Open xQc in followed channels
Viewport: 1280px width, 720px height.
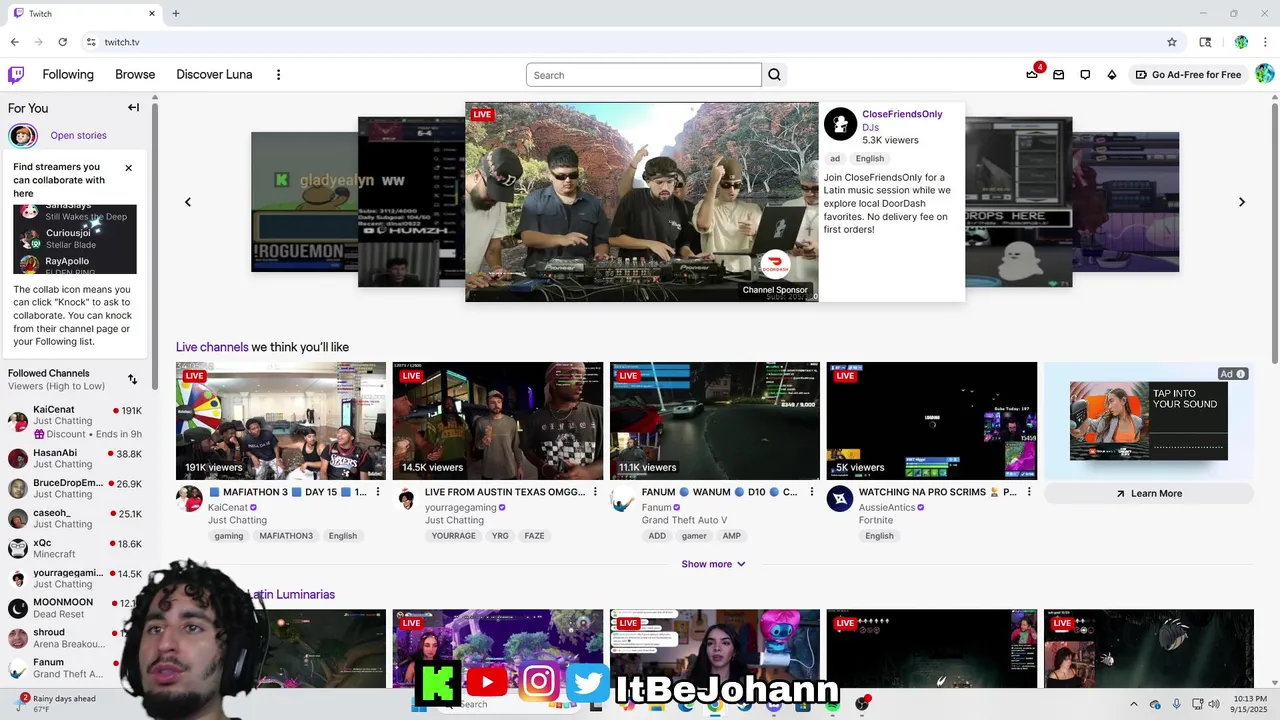pyautogui.click(x=75, y=548)
